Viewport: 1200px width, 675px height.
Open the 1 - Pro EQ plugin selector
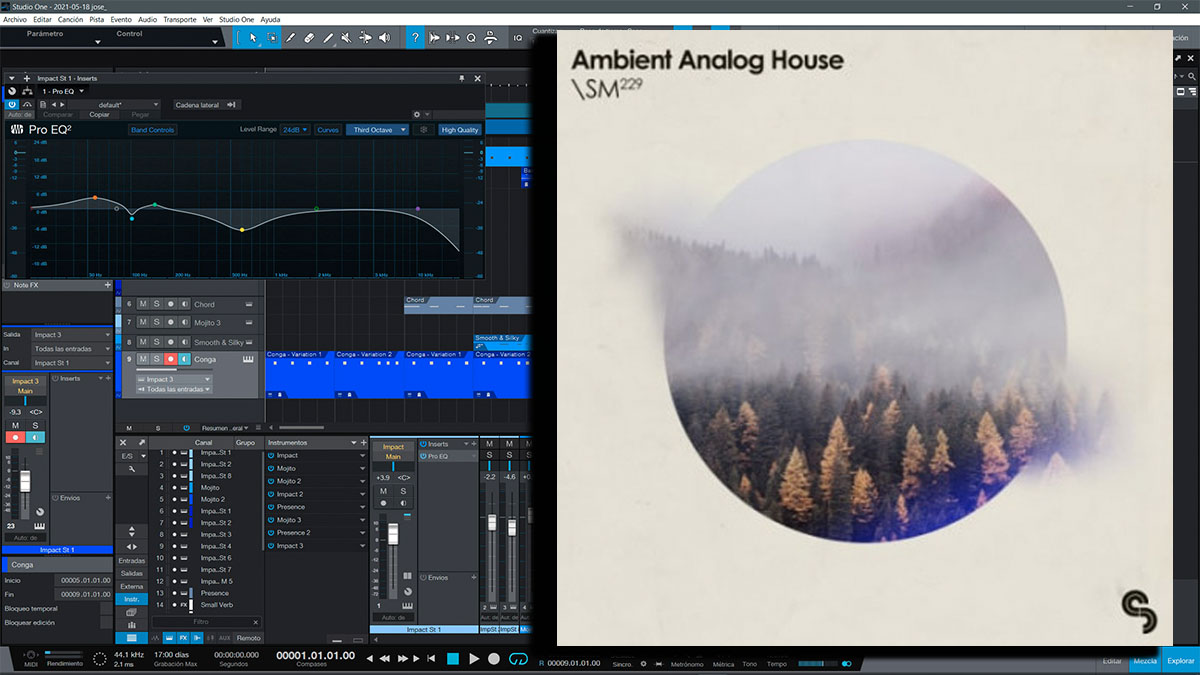click(63, 91)
